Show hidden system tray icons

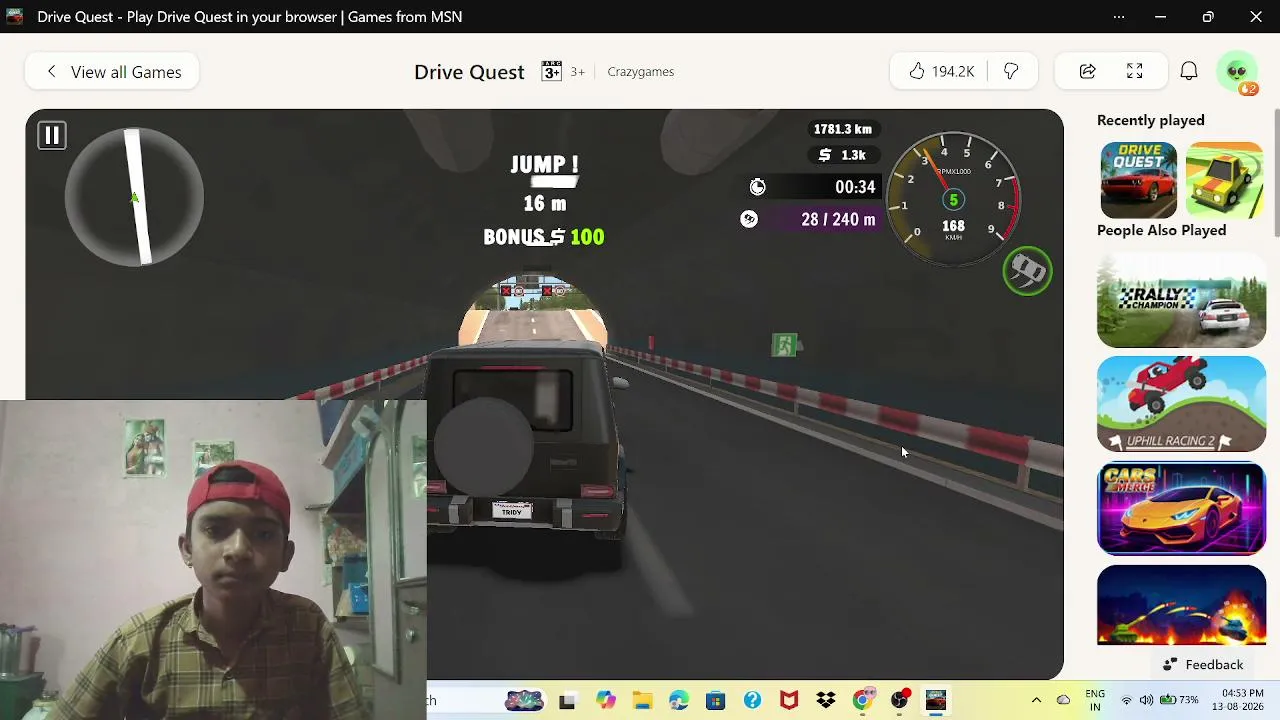click(1036, 700)
